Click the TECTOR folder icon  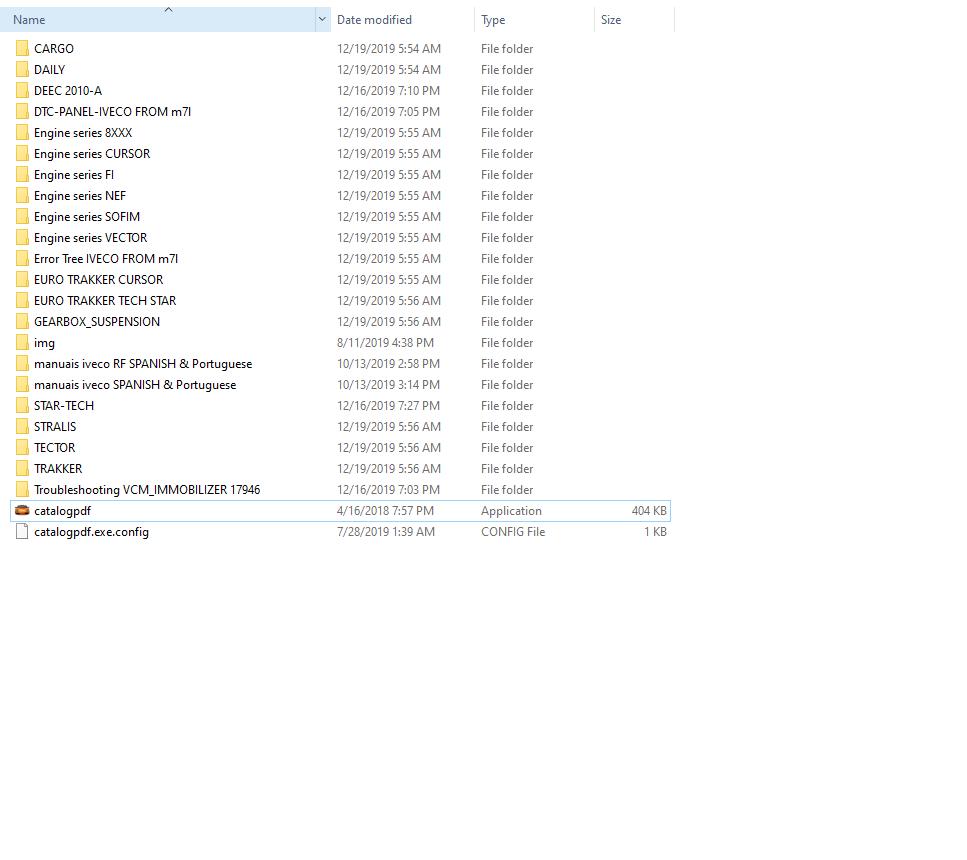22,447
